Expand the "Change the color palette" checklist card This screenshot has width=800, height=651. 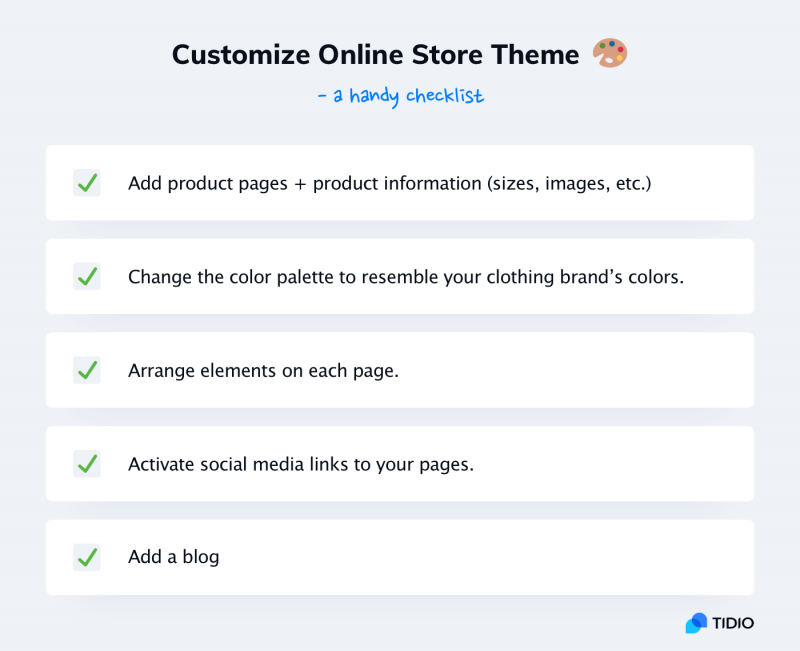pos(400,276)
